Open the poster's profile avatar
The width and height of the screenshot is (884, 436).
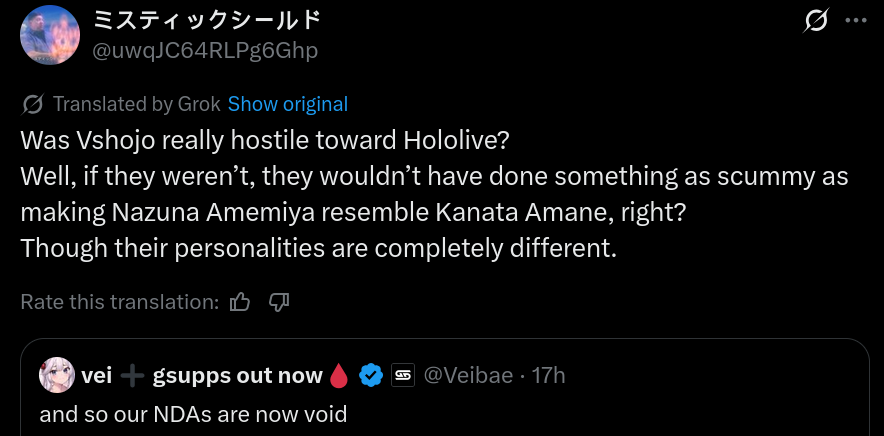point(50,35)
